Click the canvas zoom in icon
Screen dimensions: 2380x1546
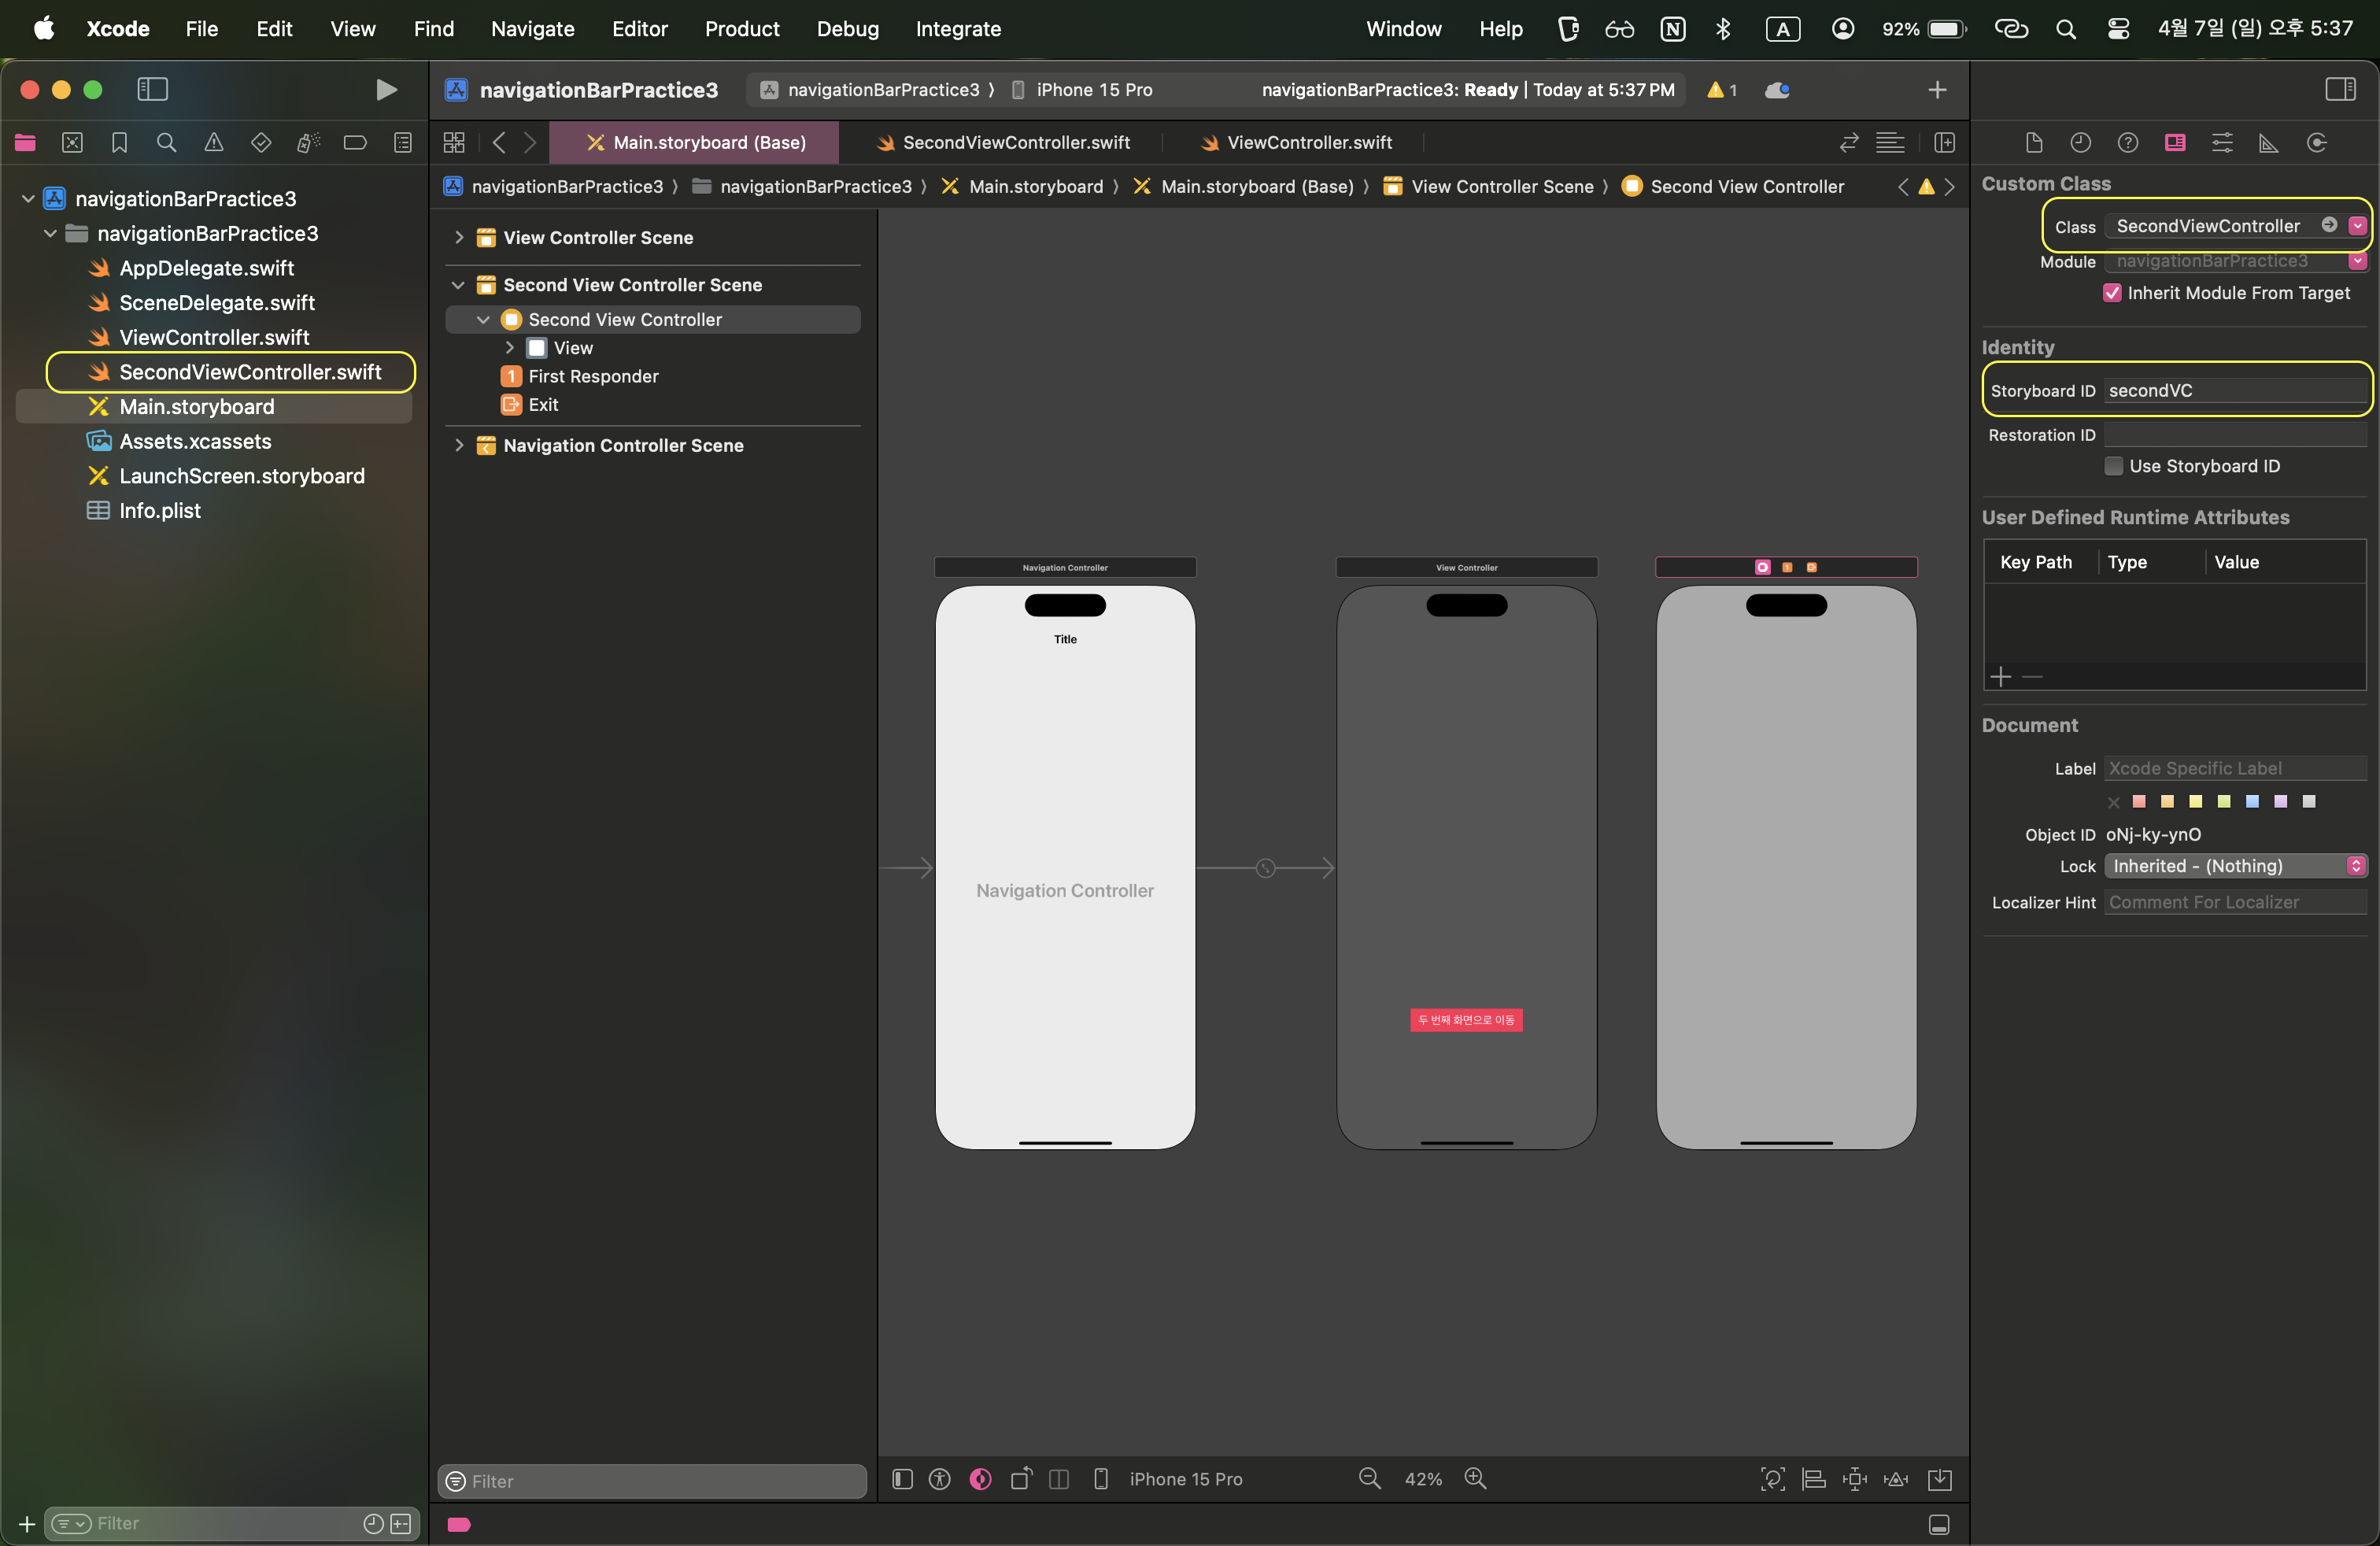pyautogui.click(x=1475, y=1479)
